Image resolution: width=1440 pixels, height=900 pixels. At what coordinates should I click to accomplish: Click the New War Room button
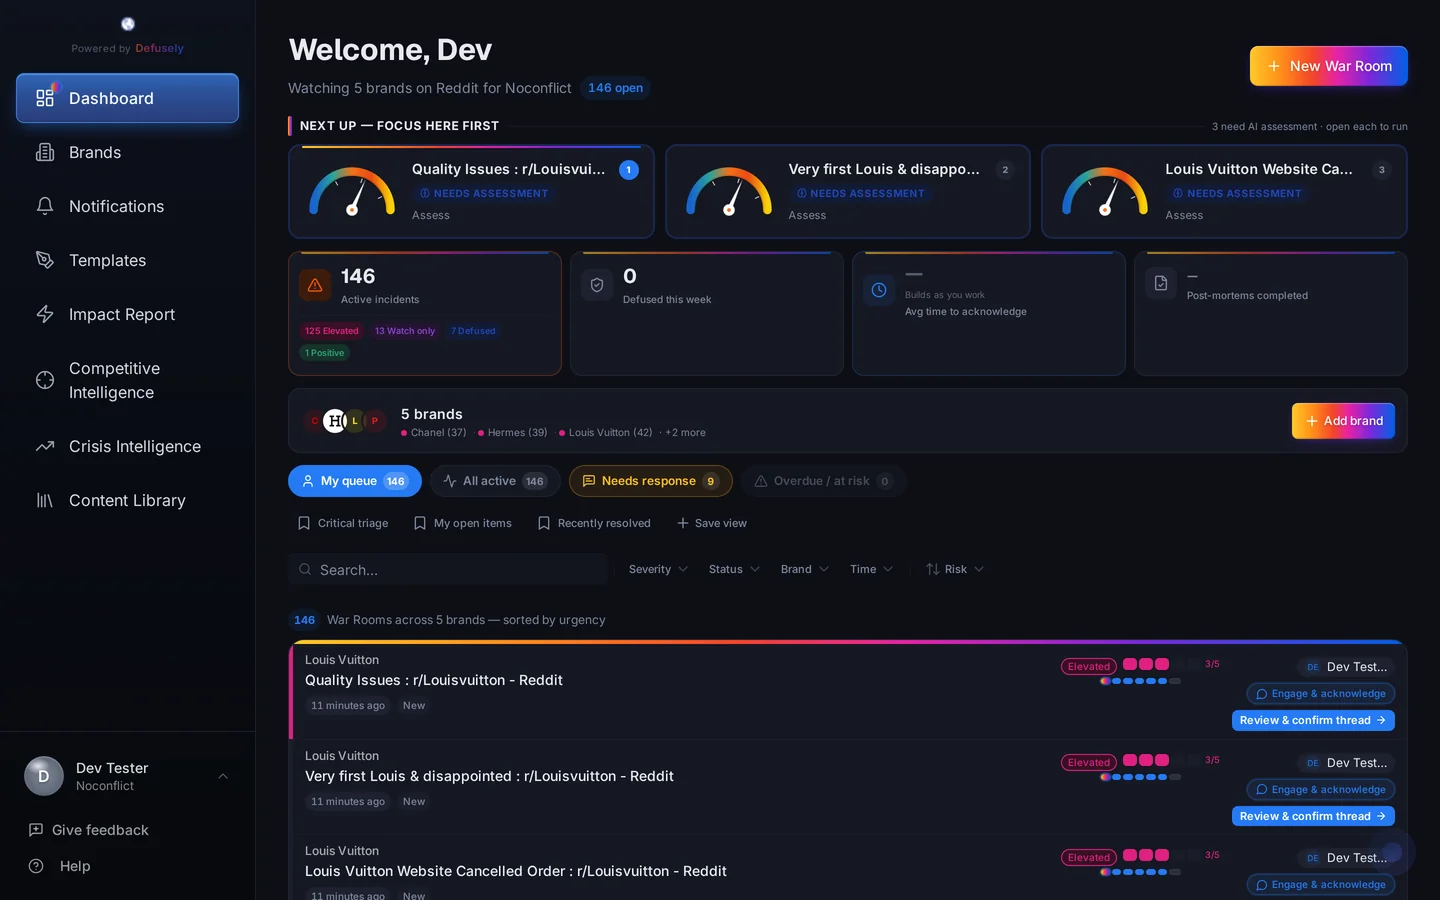point(1328,66)
